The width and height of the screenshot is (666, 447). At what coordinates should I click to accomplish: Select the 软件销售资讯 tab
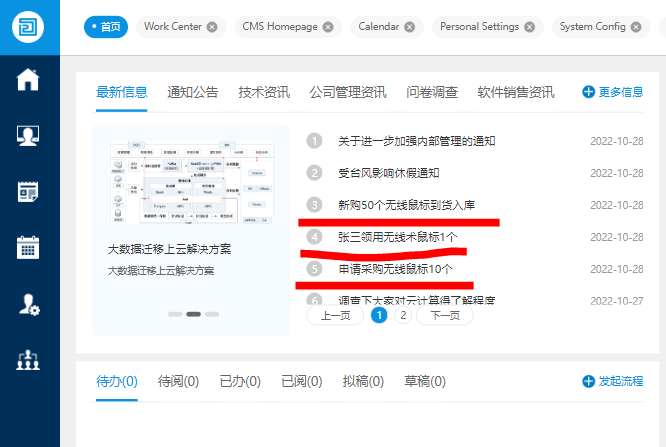click(516, 92)
